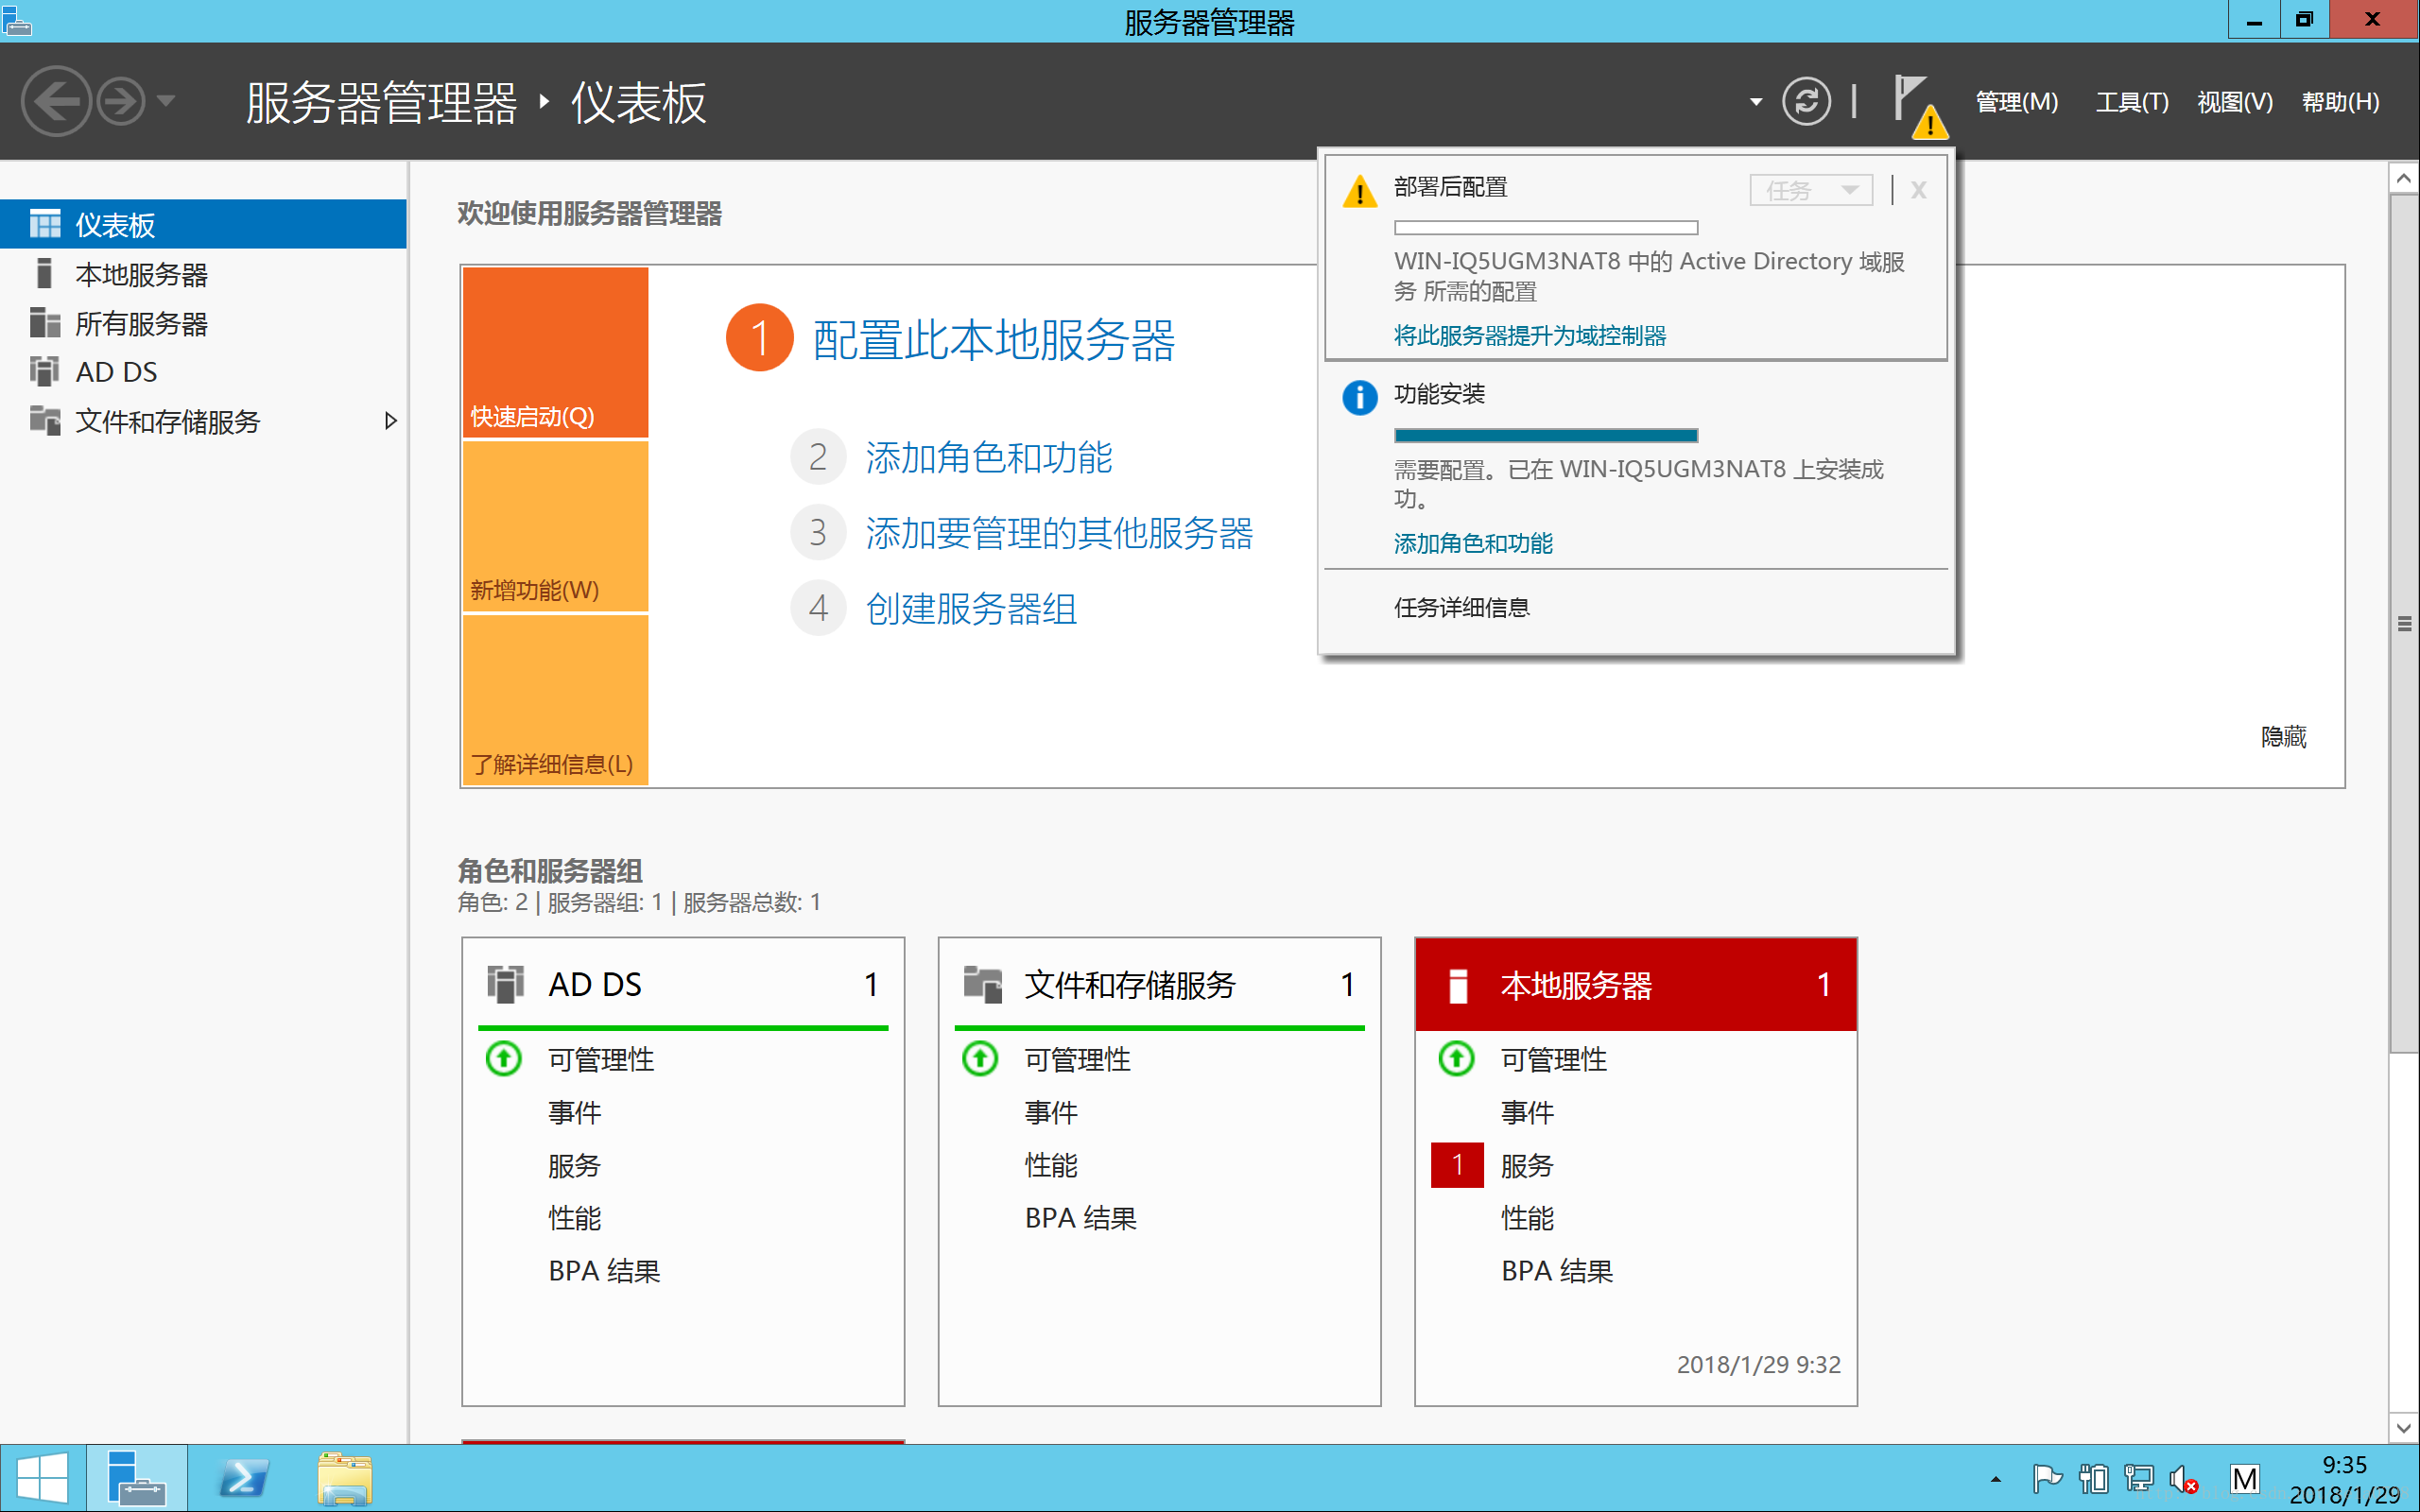Click green manageability icon in 文件和存储服务 tile
The image size is (2420, 1512).
click(980, 1058)
